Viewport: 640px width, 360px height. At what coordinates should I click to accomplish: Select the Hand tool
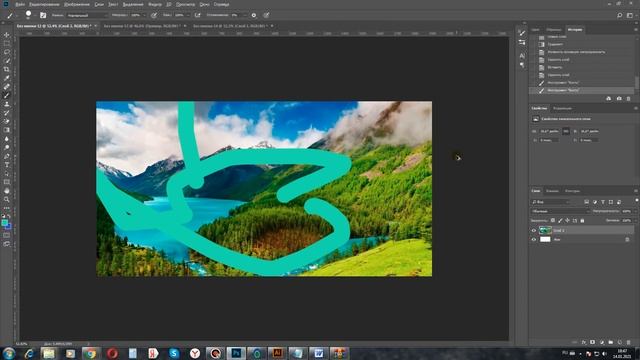7,191
